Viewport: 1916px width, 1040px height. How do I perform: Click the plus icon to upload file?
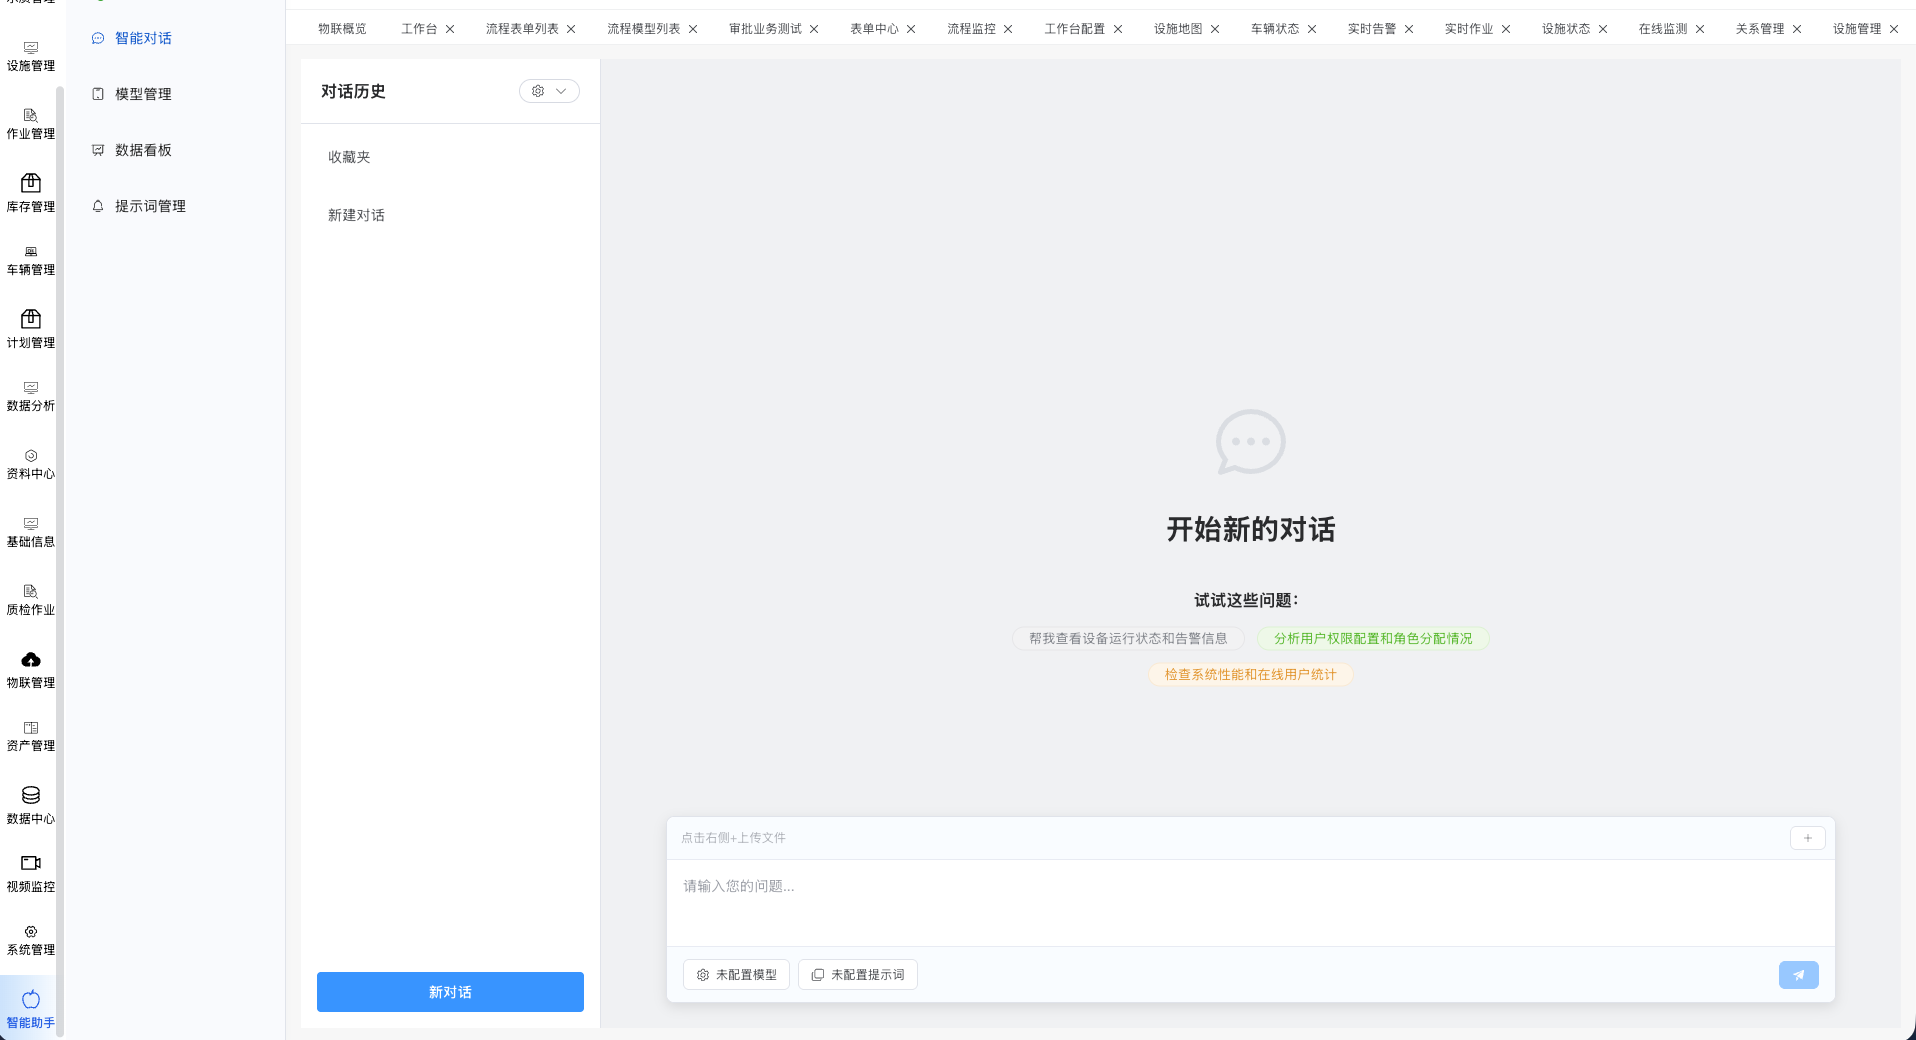tap(1807, 838)
